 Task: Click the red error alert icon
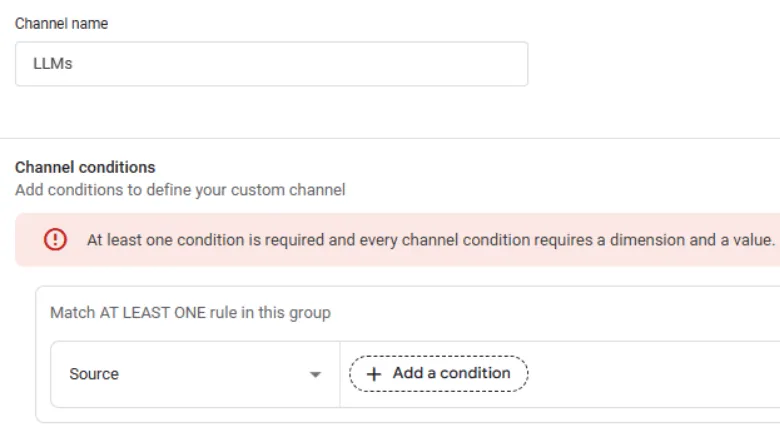pyautogui.click(x=55, y=240)
